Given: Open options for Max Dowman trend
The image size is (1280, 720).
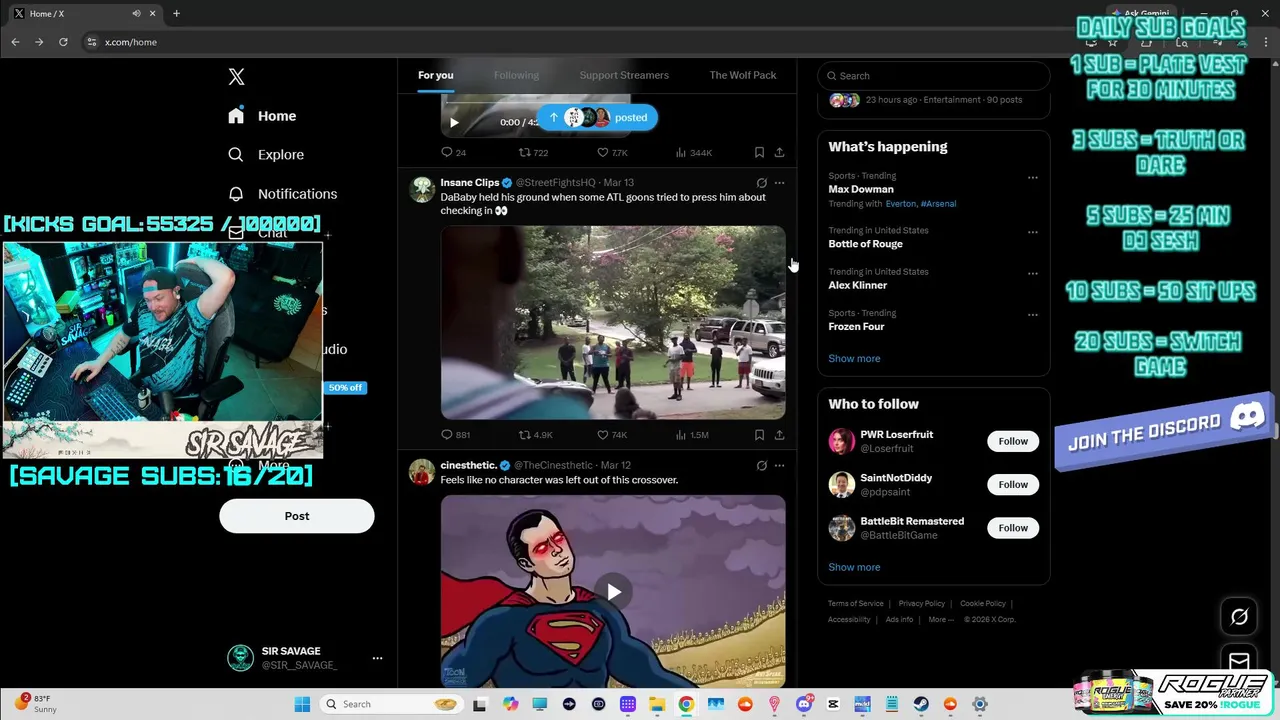Looking at the screenshot, I should [x=1033, y=178].
